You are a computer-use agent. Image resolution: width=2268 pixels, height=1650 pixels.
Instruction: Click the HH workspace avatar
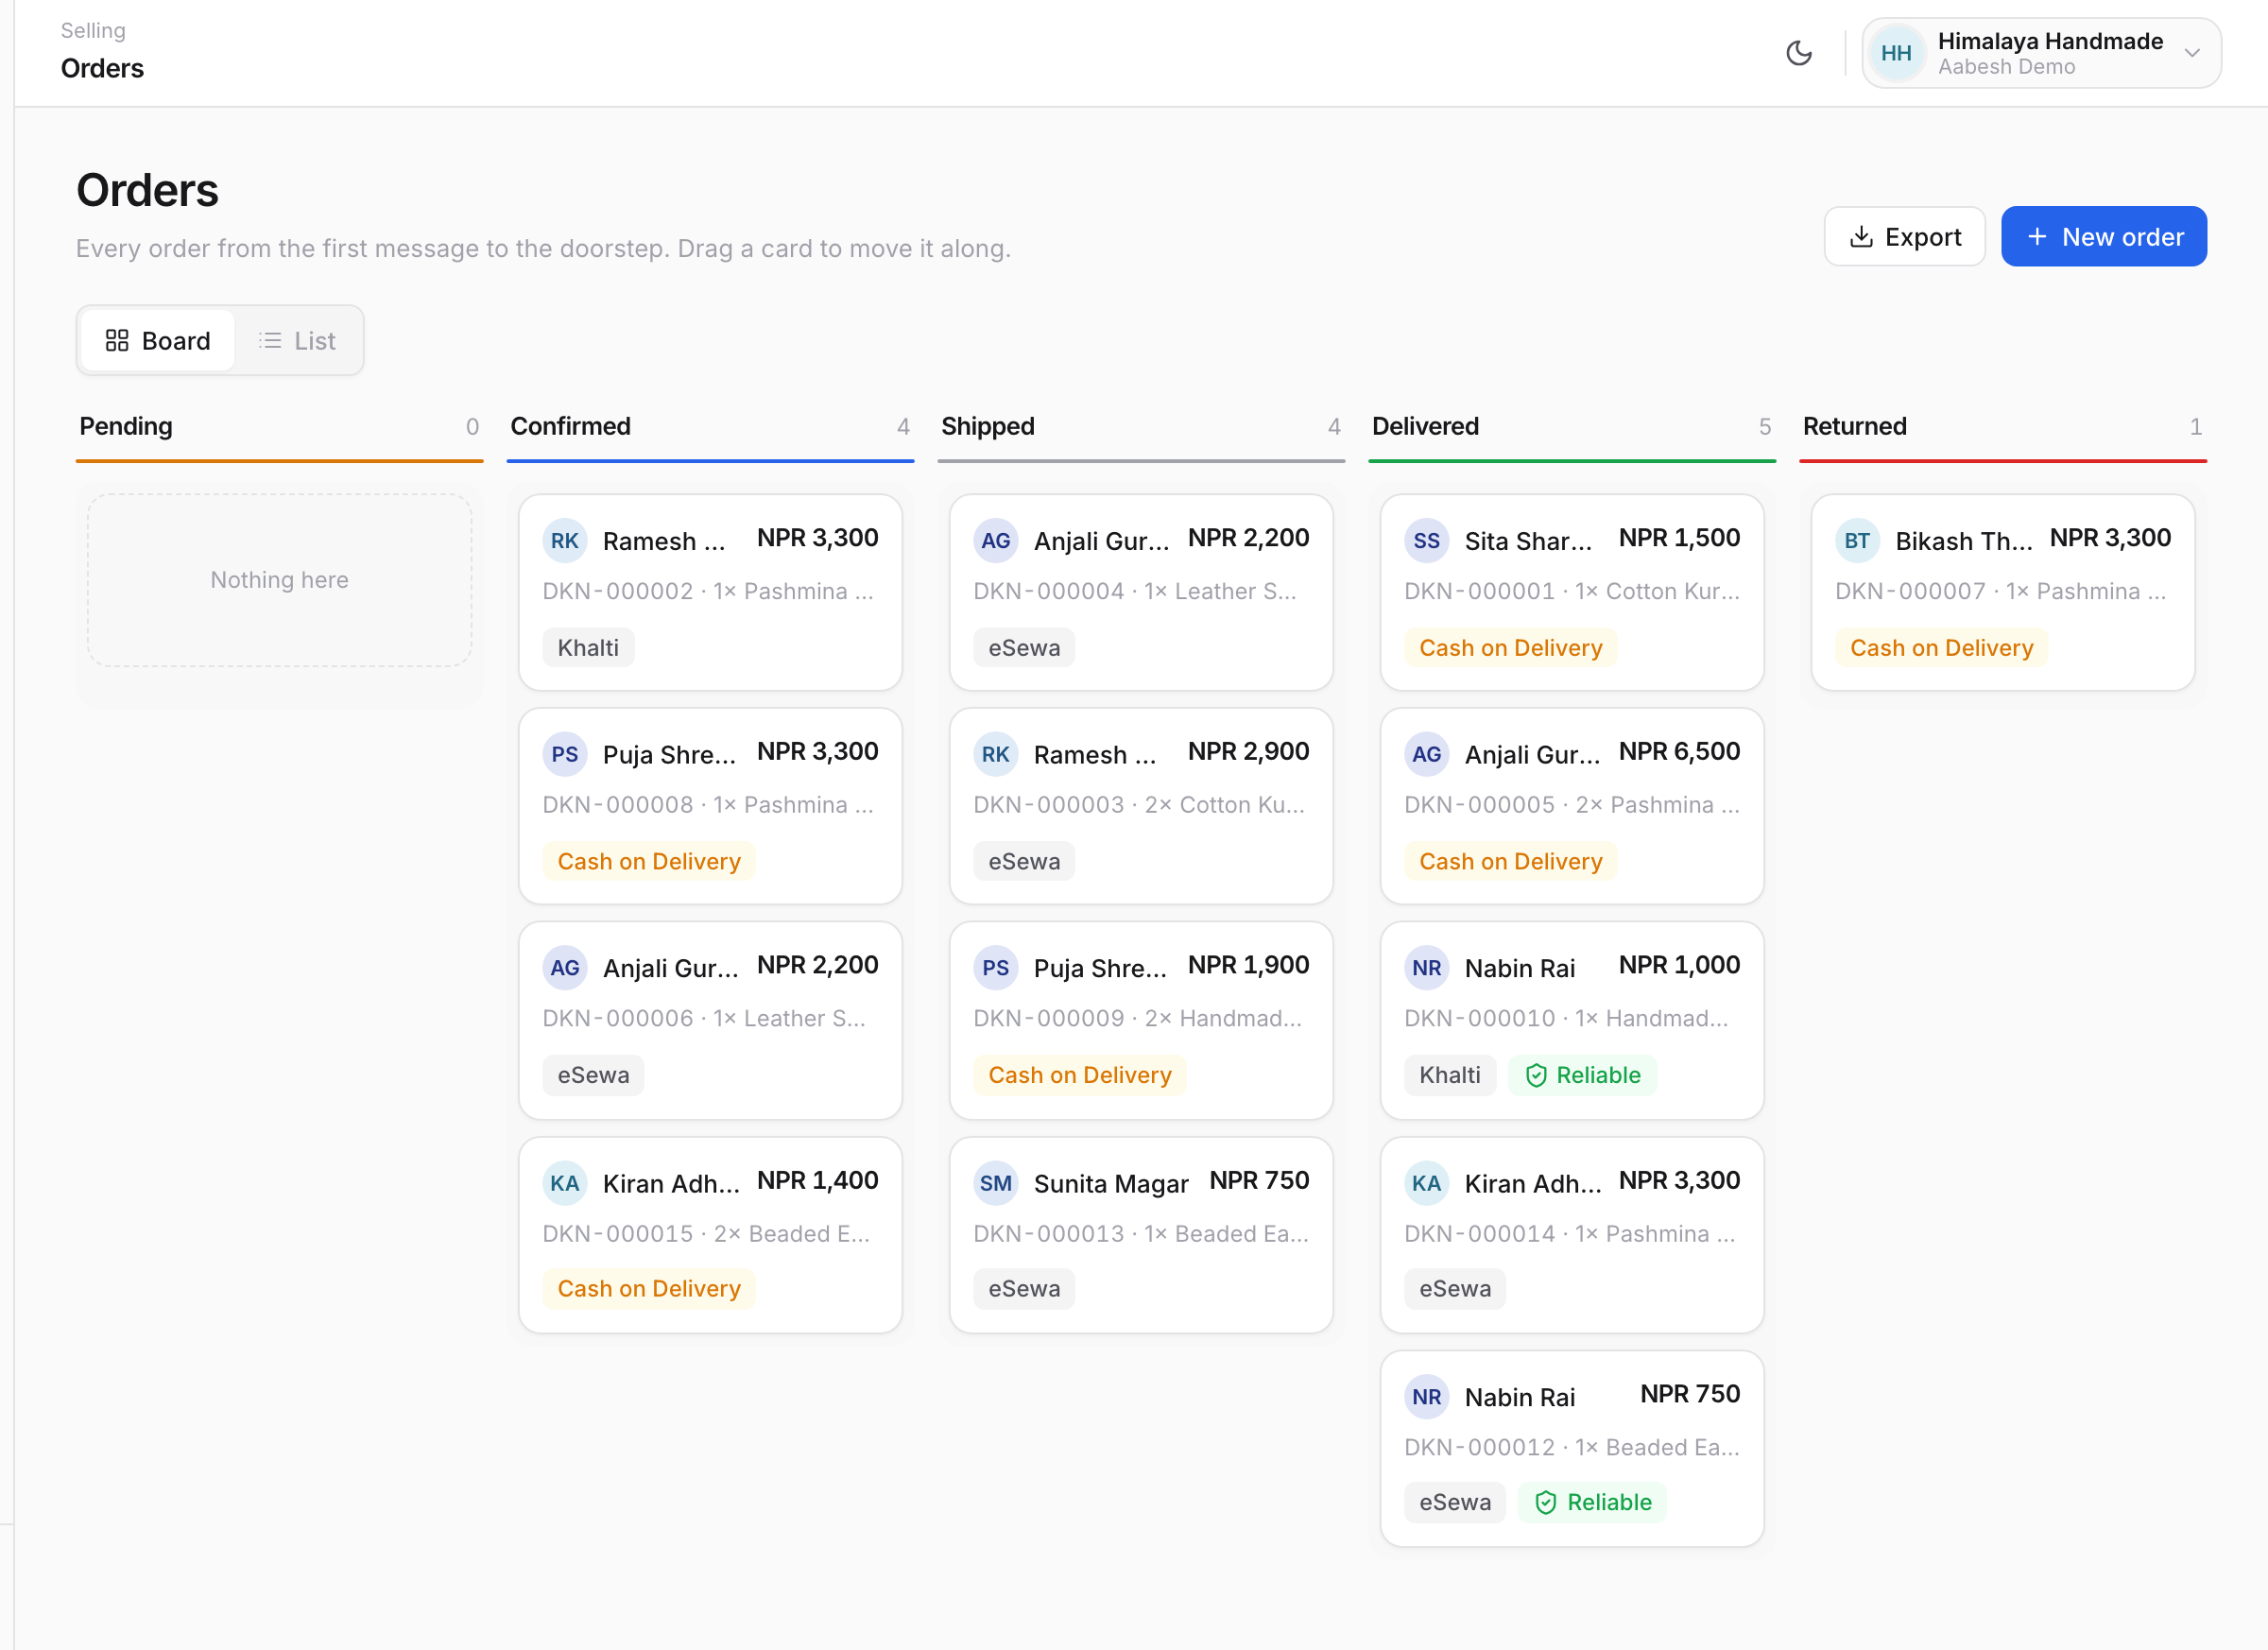[x=1895, y=53]
